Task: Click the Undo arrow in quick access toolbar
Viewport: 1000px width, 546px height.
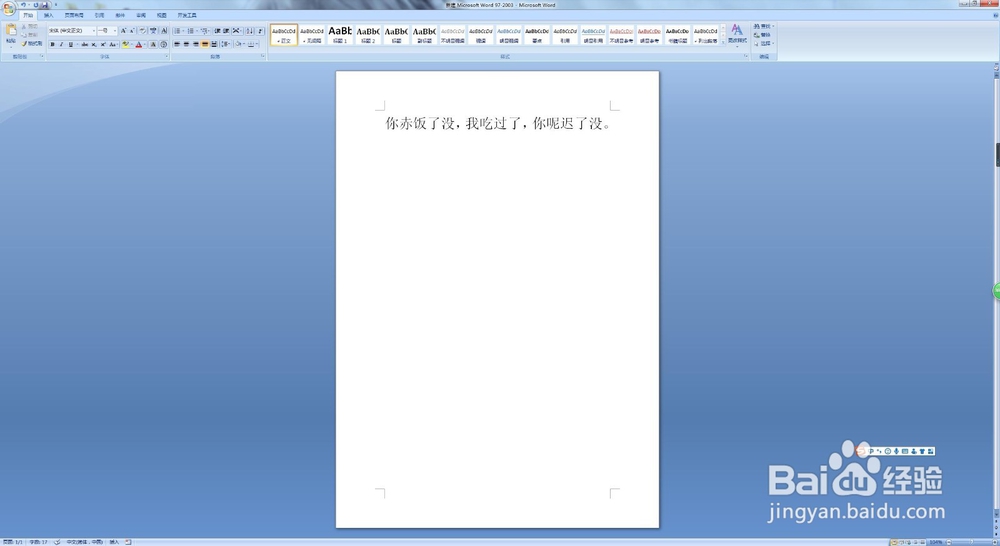Action: click(x=24, y=5)
